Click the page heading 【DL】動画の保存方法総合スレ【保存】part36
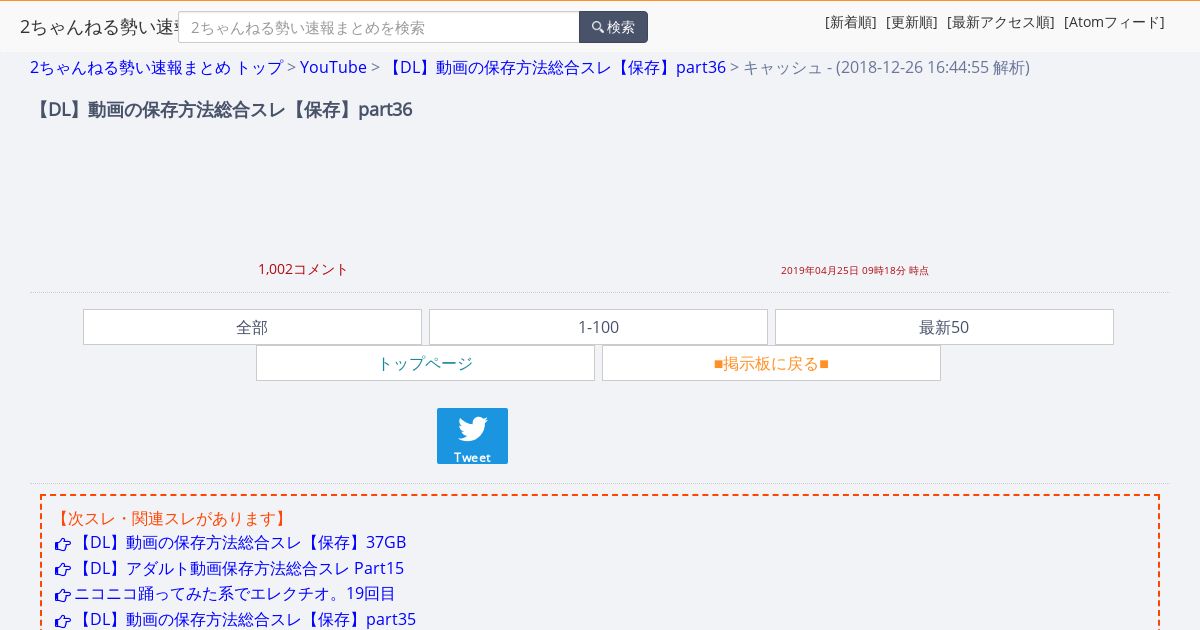 coord(221,109)
